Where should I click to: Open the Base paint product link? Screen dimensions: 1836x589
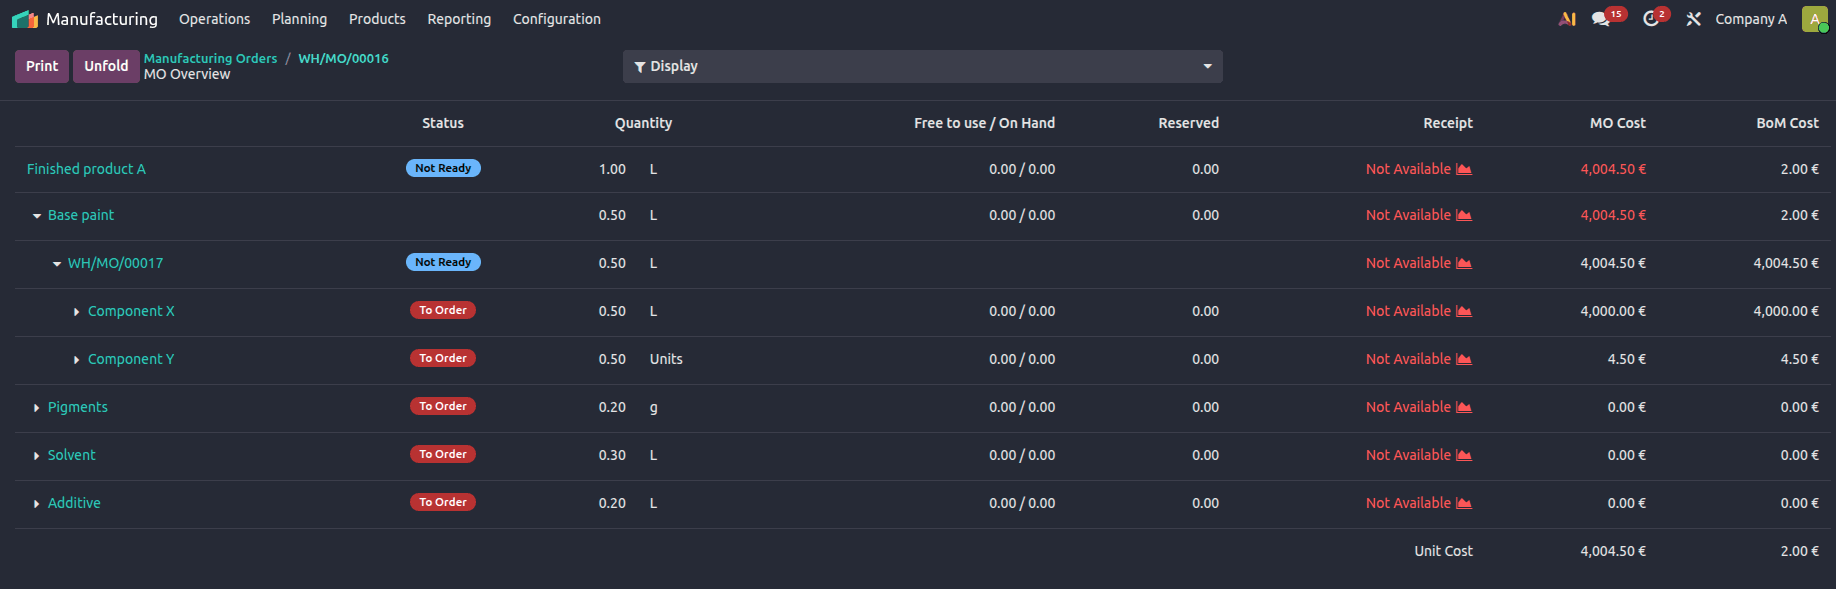coord(81,215)
